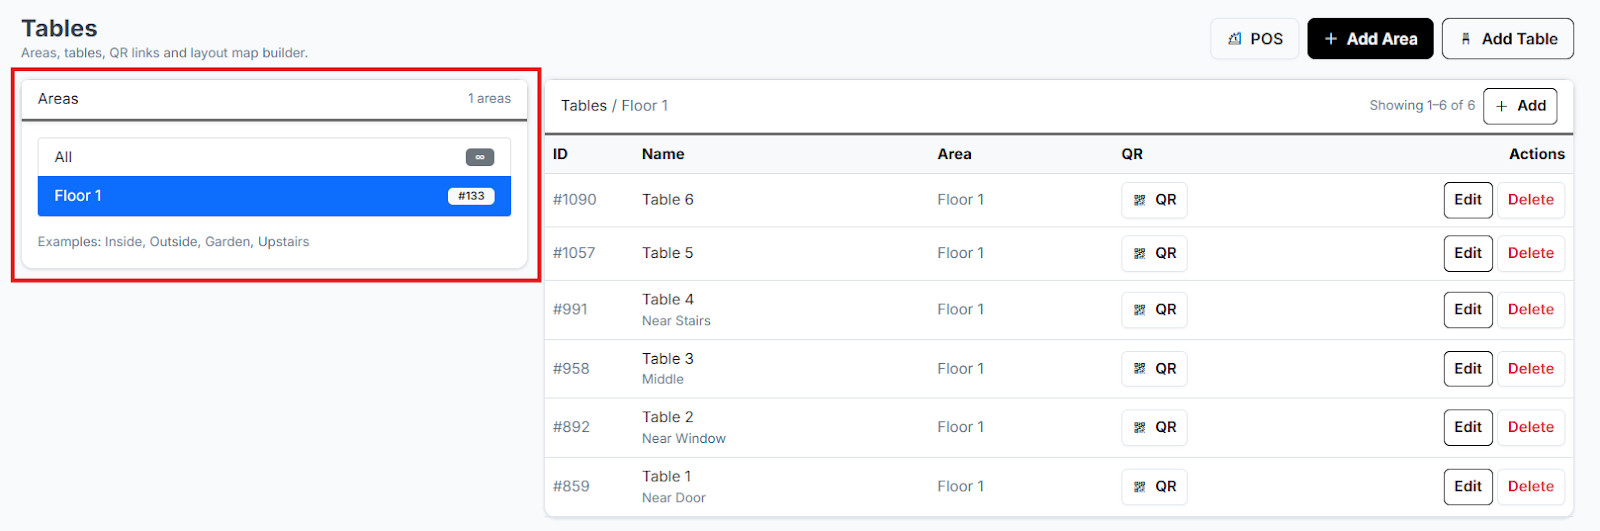
Task: Edit Table 2 near window
Action: point(1467,427)
